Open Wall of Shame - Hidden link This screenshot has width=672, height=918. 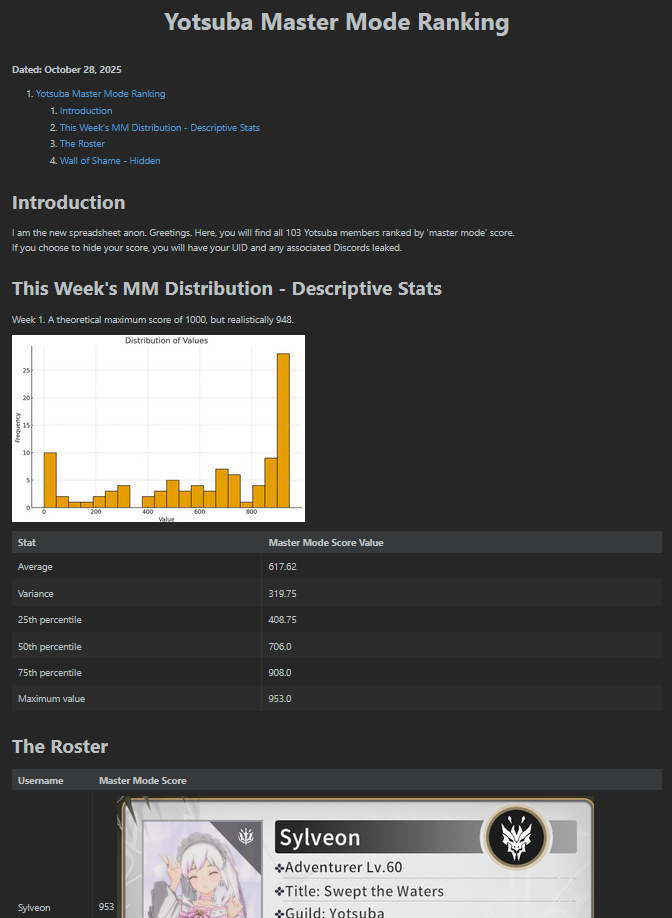tap(110, 160)
